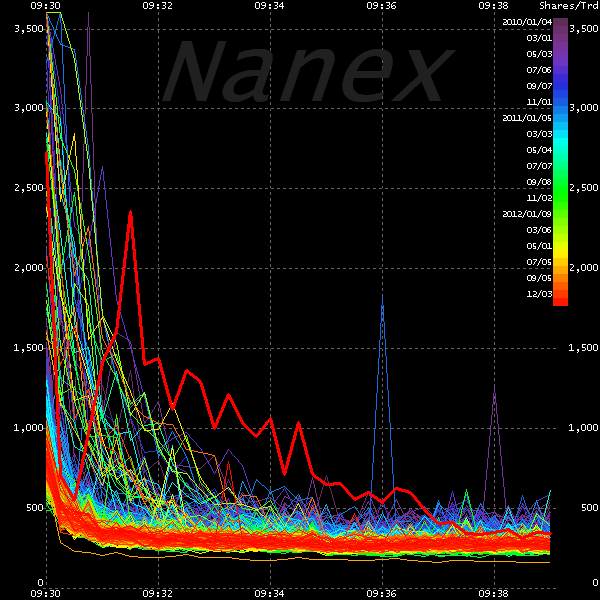Click the 2,000 label on the left axis
Image resolution: width=600 pixels, height=600 pixels.
click(28, 267)
